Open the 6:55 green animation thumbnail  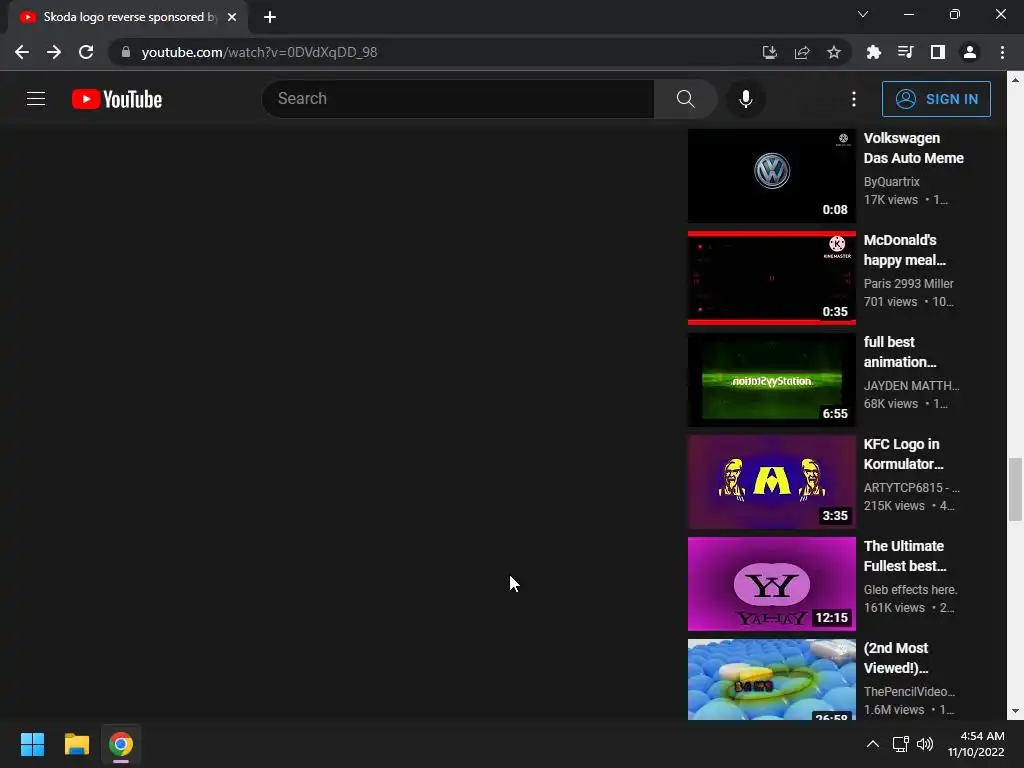(x=771, y=379)
